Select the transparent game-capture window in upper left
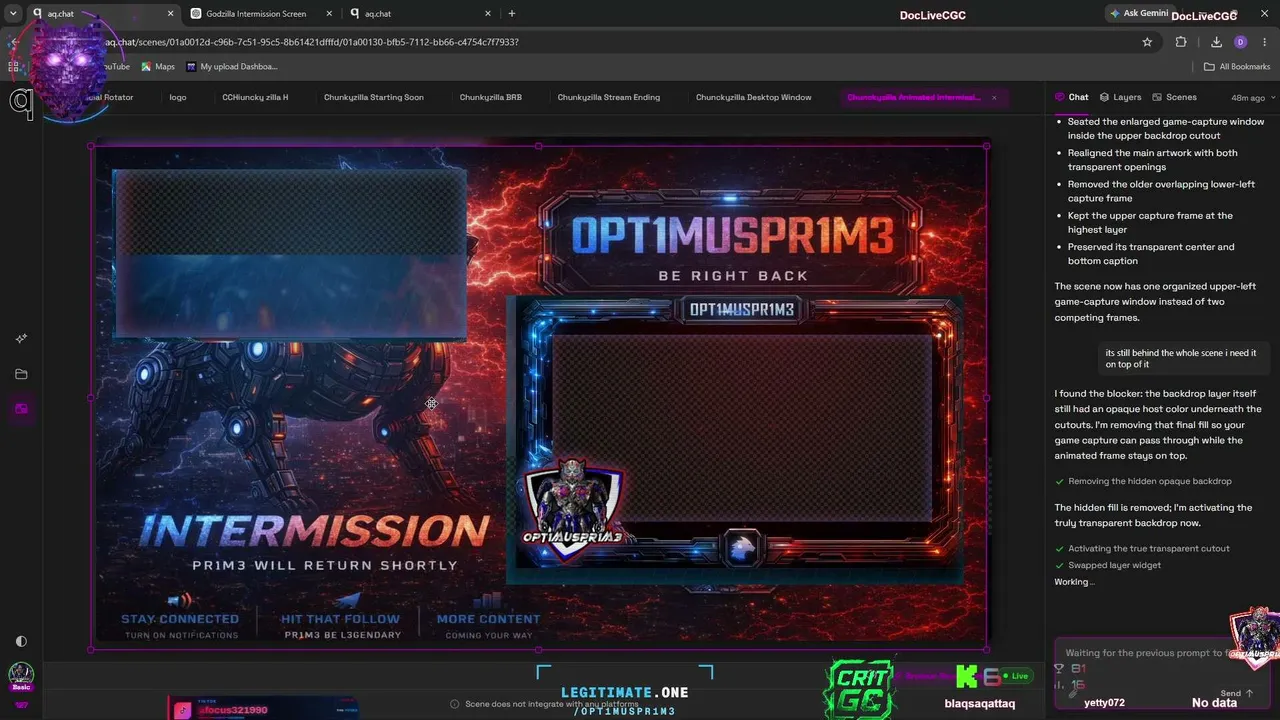The width and height of the screenshot is (1280, 720). [x=290, y=254]
